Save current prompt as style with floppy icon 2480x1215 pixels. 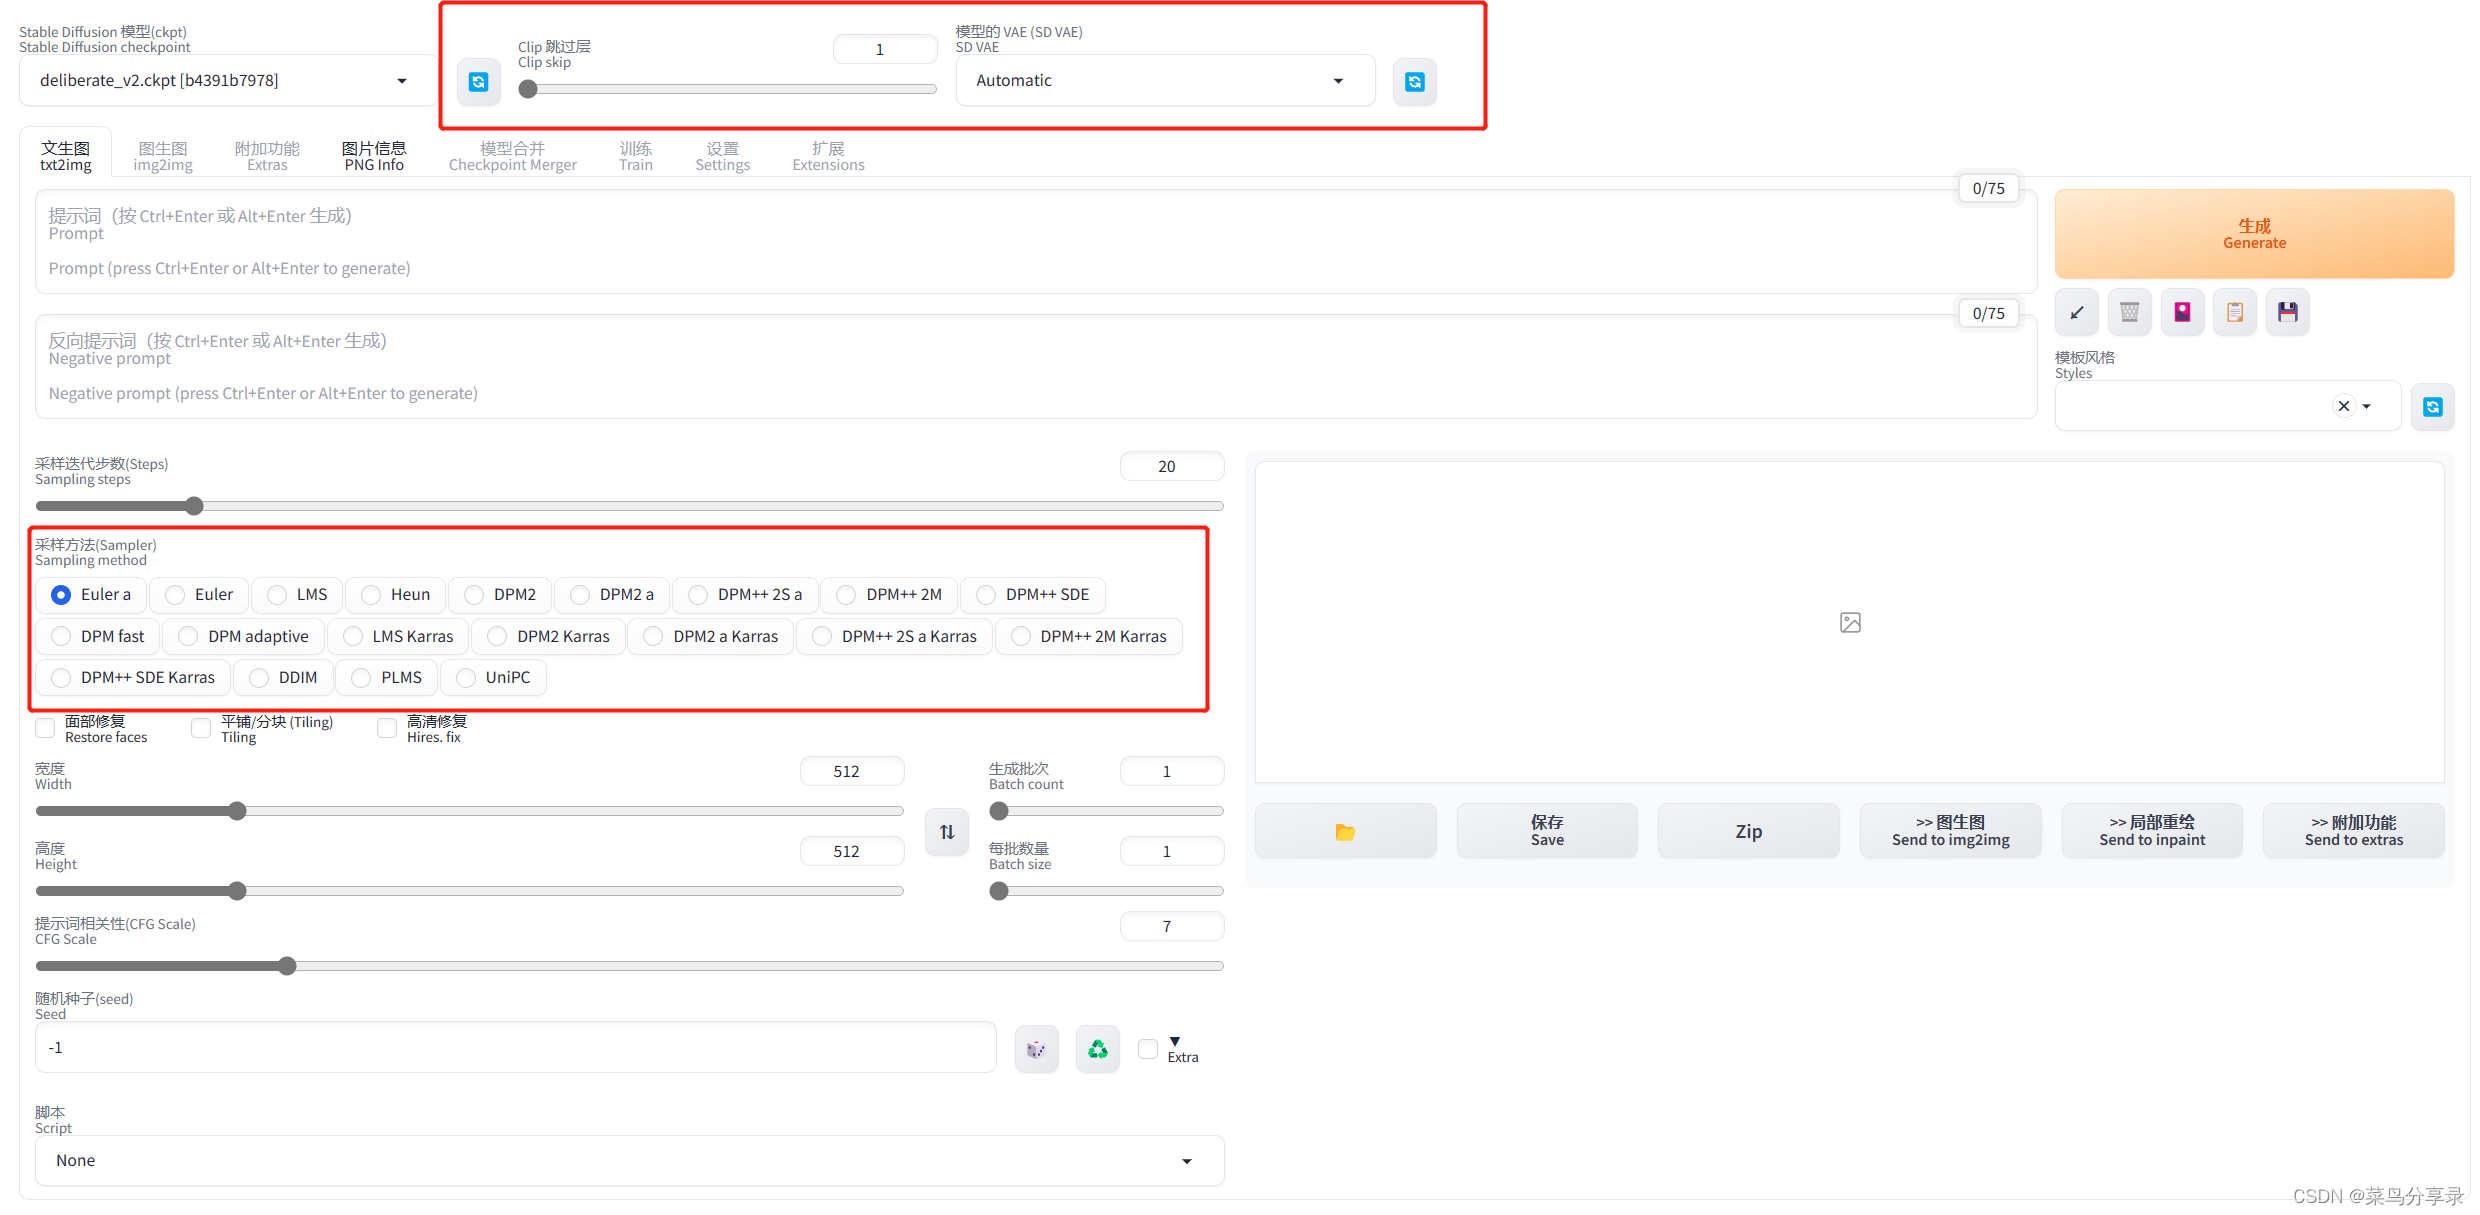pos(2287,312)
